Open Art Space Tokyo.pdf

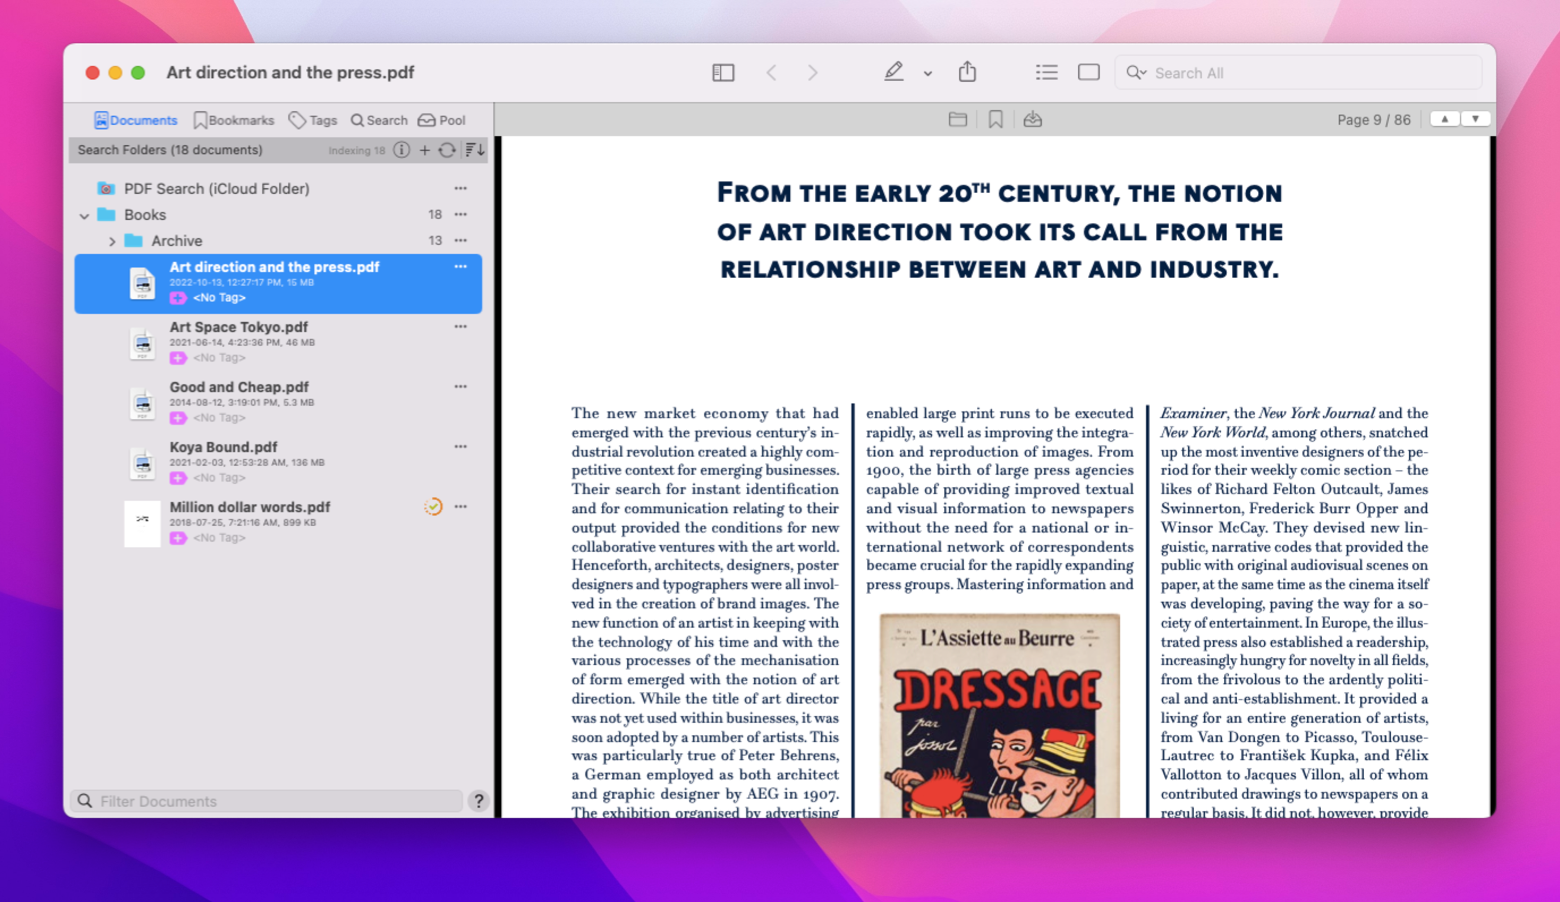coord(238,327)
